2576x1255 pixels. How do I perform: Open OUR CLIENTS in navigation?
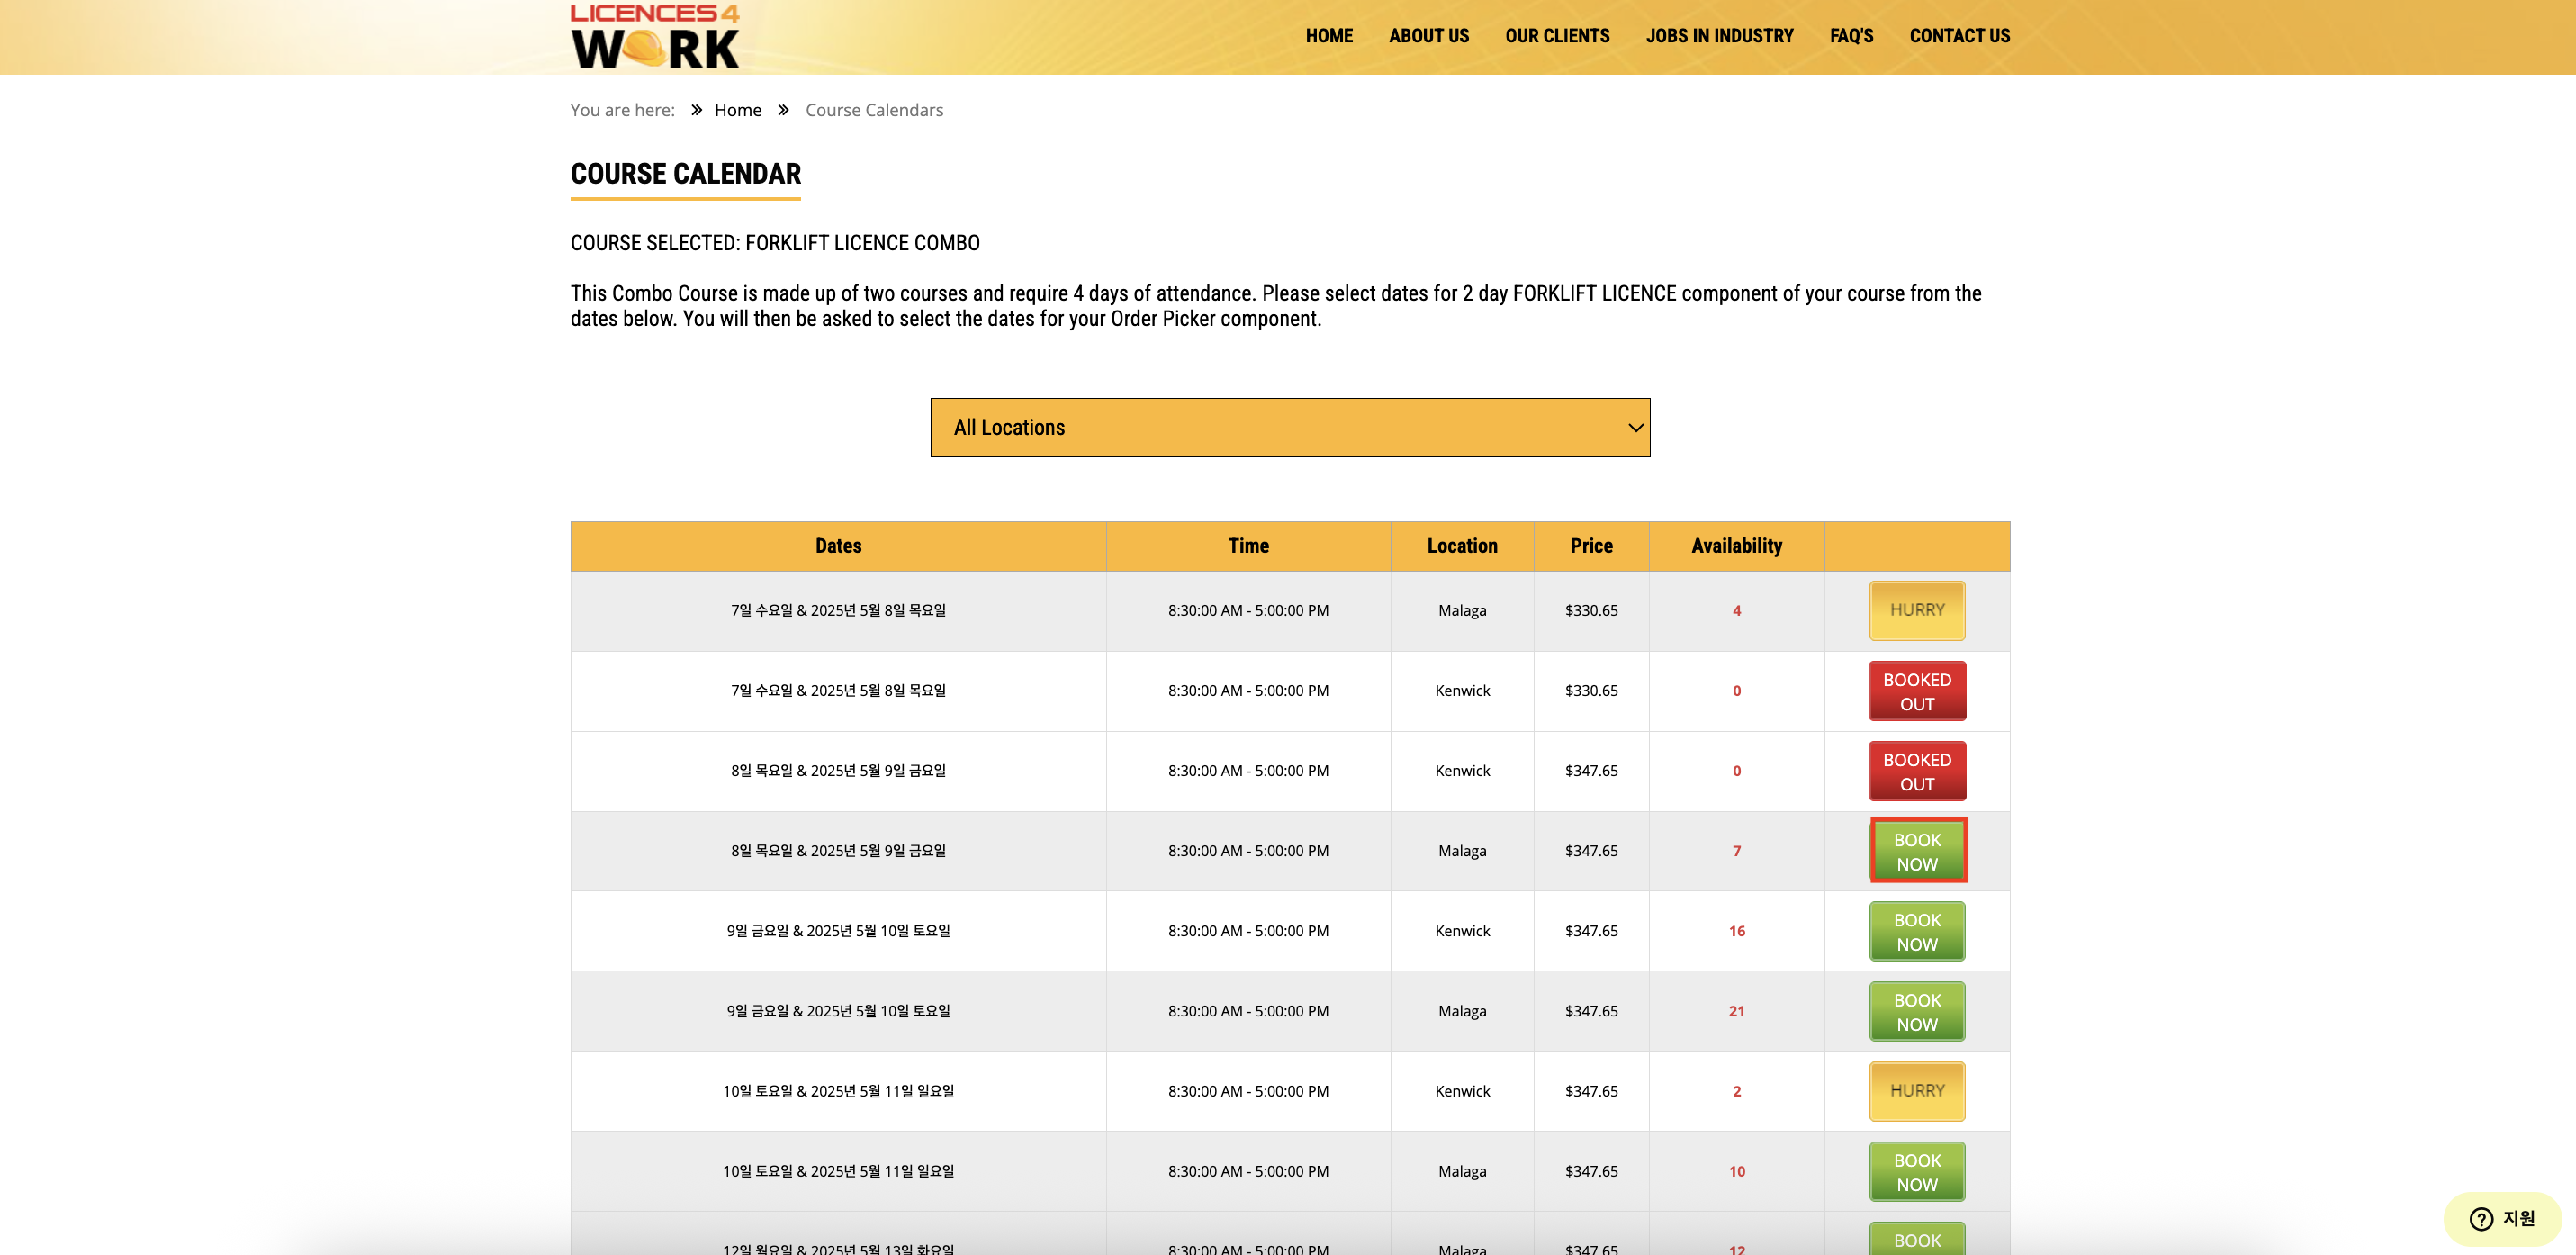1556,36
